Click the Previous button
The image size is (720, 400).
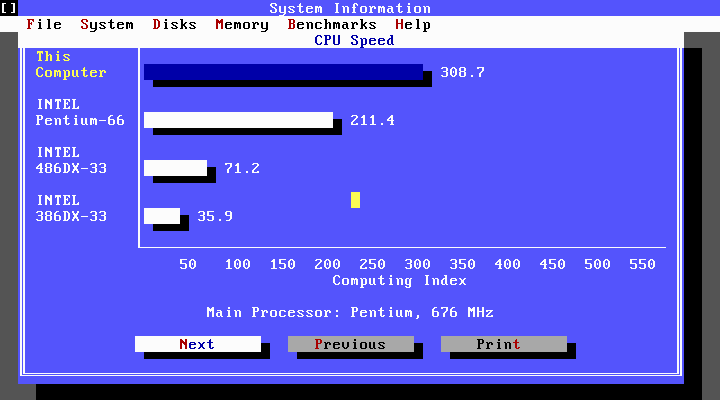(351, 344)
